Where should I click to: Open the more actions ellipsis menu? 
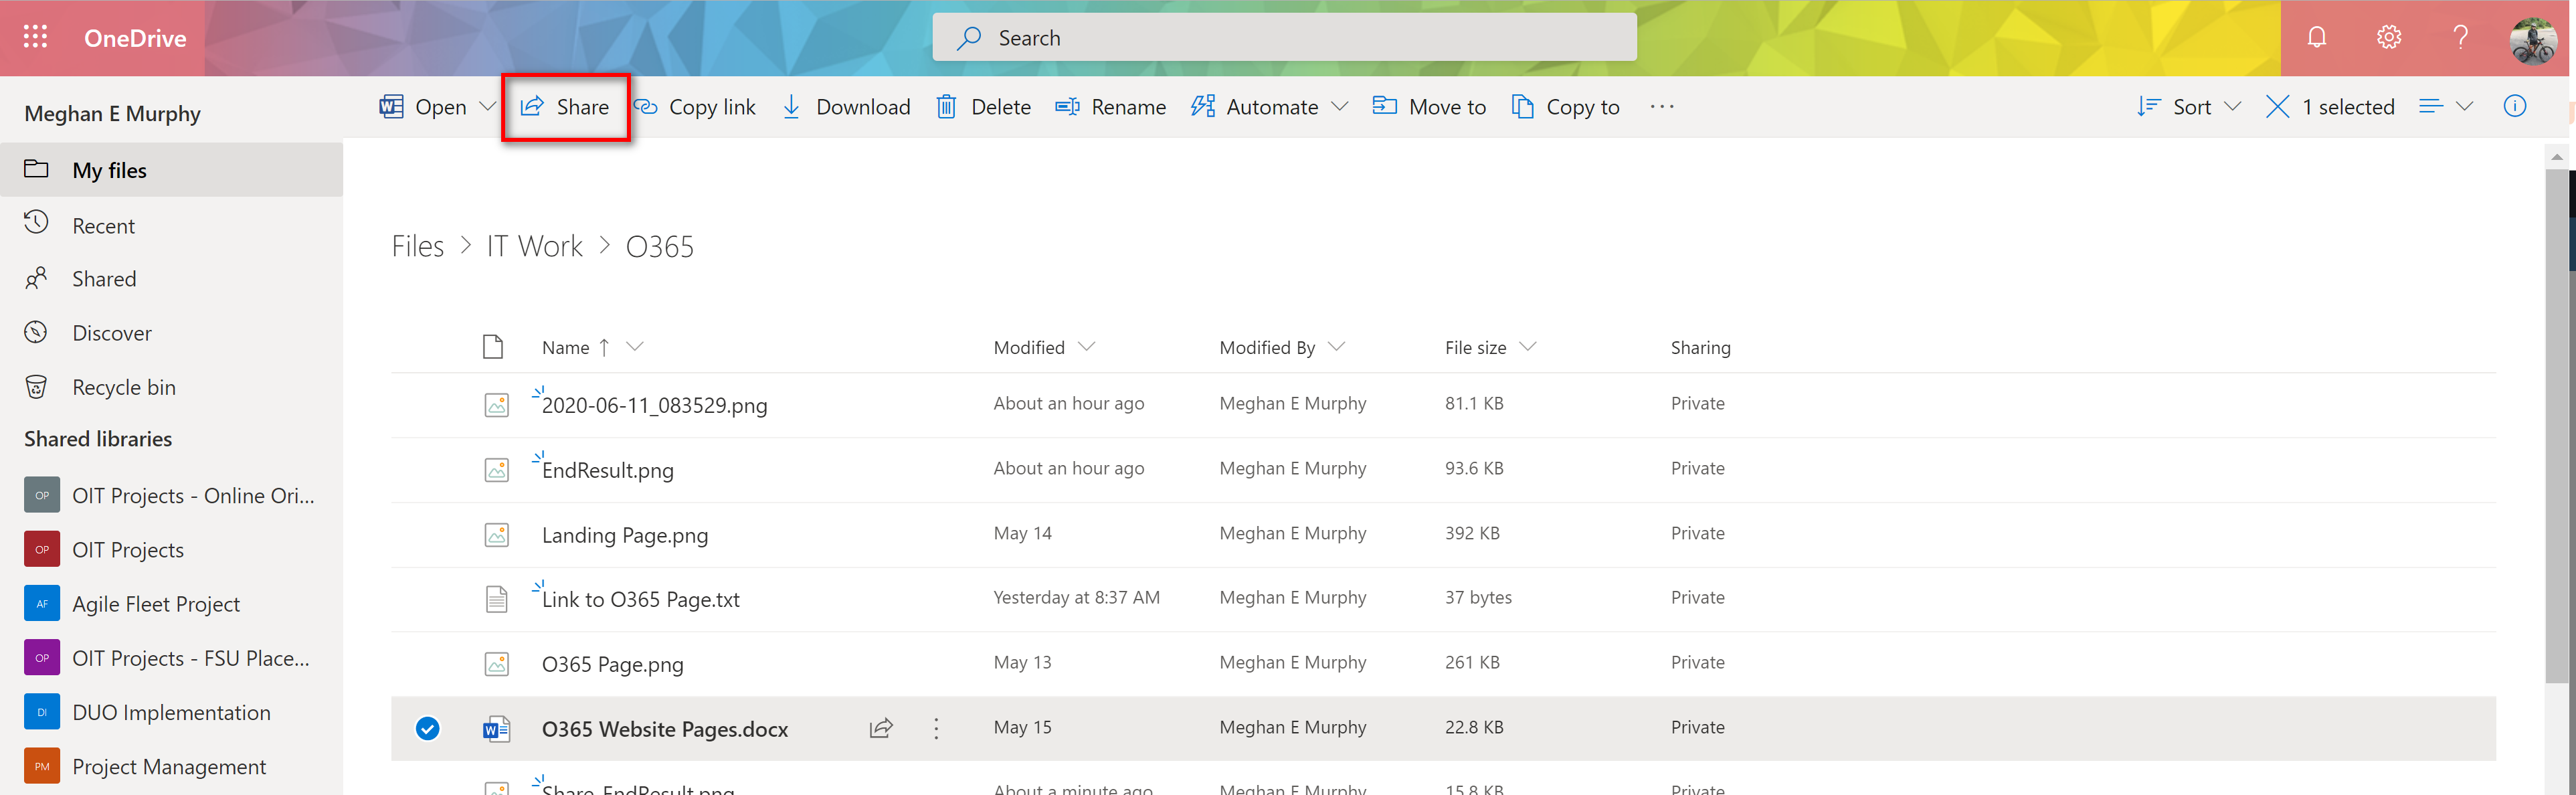(1662, 107)
